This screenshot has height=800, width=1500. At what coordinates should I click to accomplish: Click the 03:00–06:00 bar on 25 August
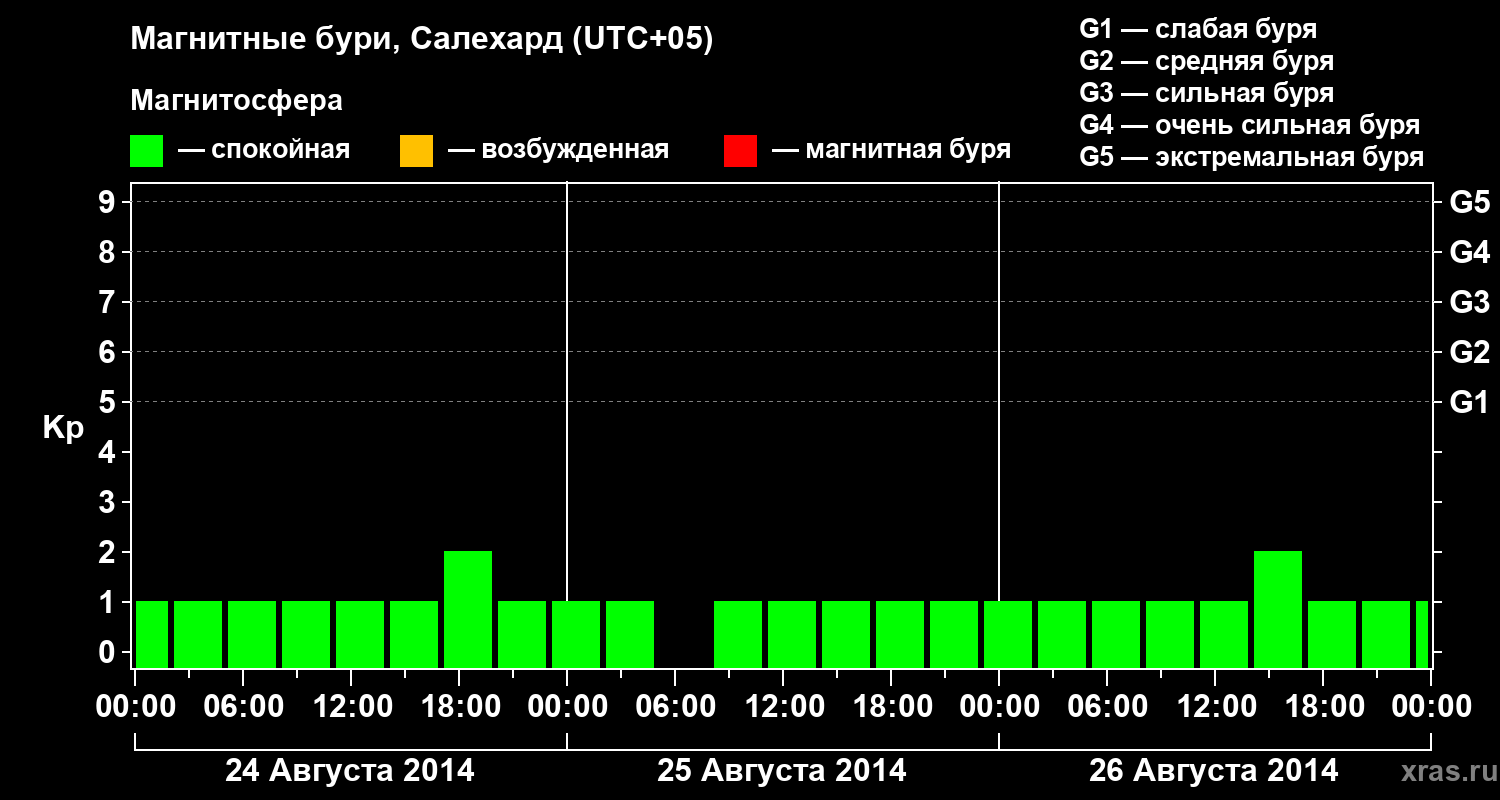tap(630, 634)
